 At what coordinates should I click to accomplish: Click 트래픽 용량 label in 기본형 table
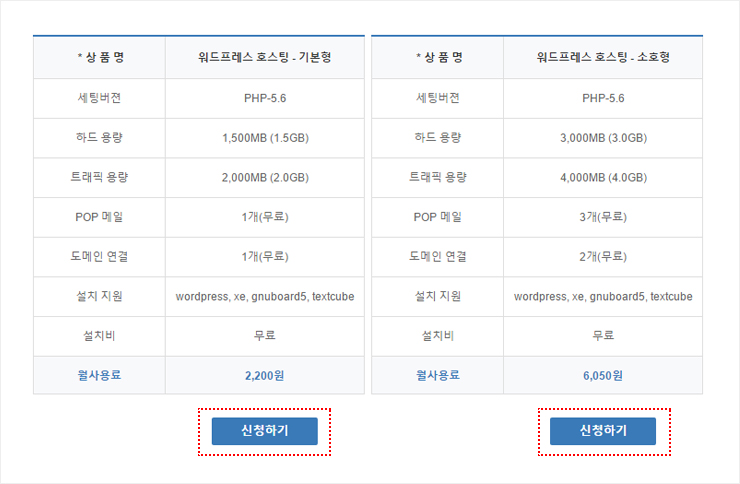[x=100, y=177]
